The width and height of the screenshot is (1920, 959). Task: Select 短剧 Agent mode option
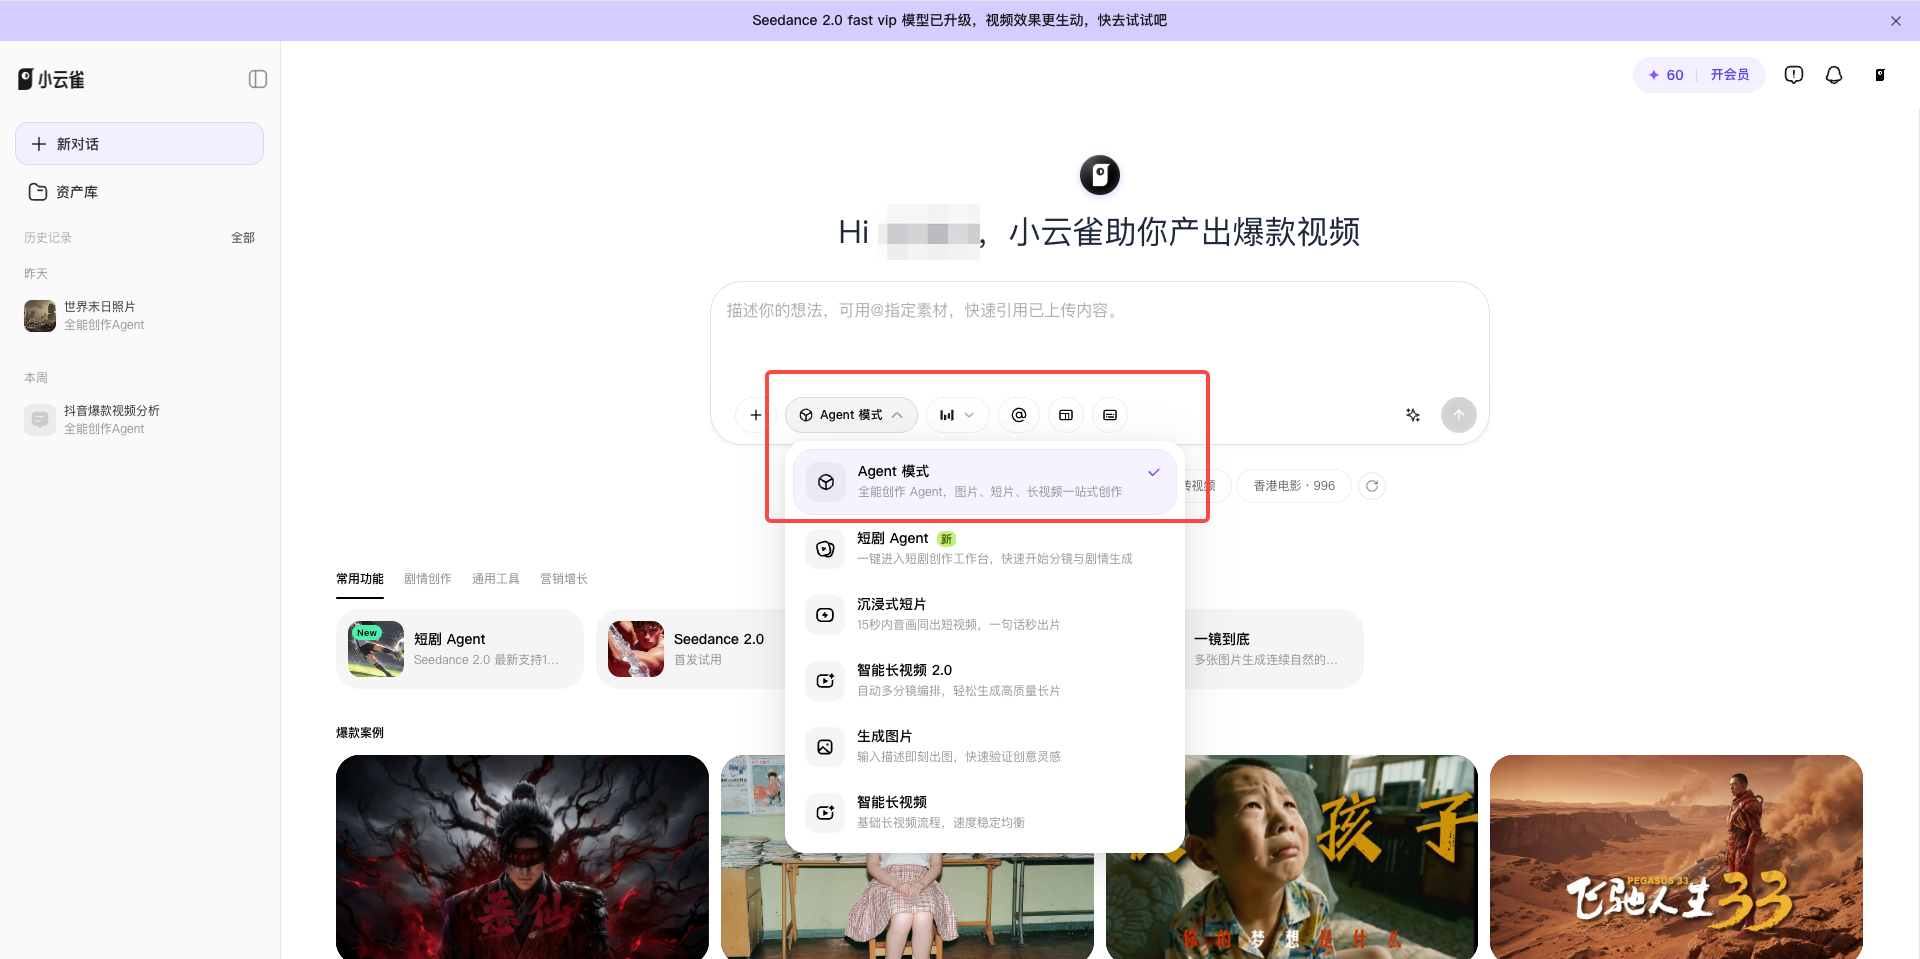(x=985, y=548)
